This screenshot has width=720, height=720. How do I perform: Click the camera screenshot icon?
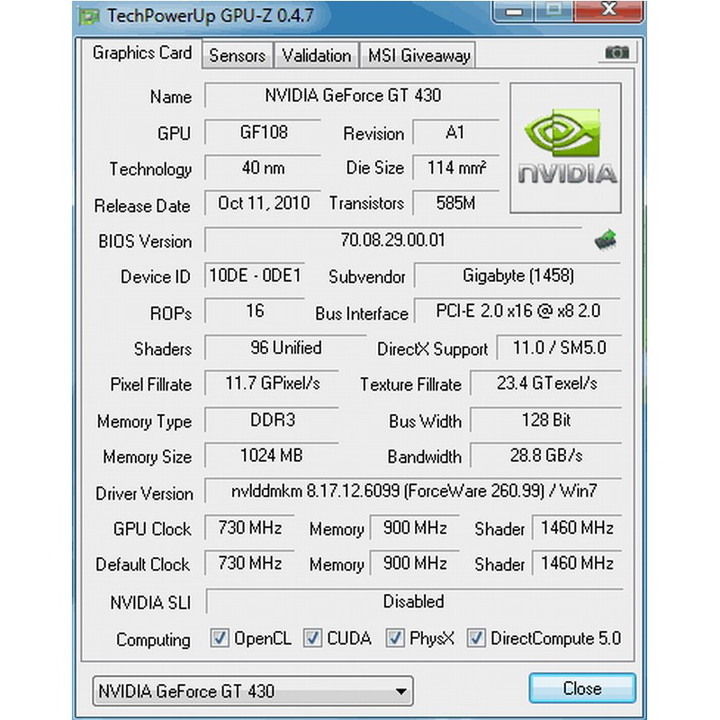tap(617, 53)
